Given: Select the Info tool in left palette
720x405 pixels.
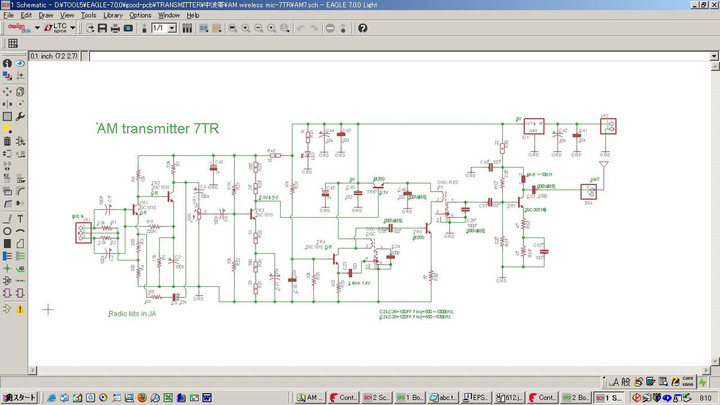Looking at the screenshot, I should pos(7,62).
